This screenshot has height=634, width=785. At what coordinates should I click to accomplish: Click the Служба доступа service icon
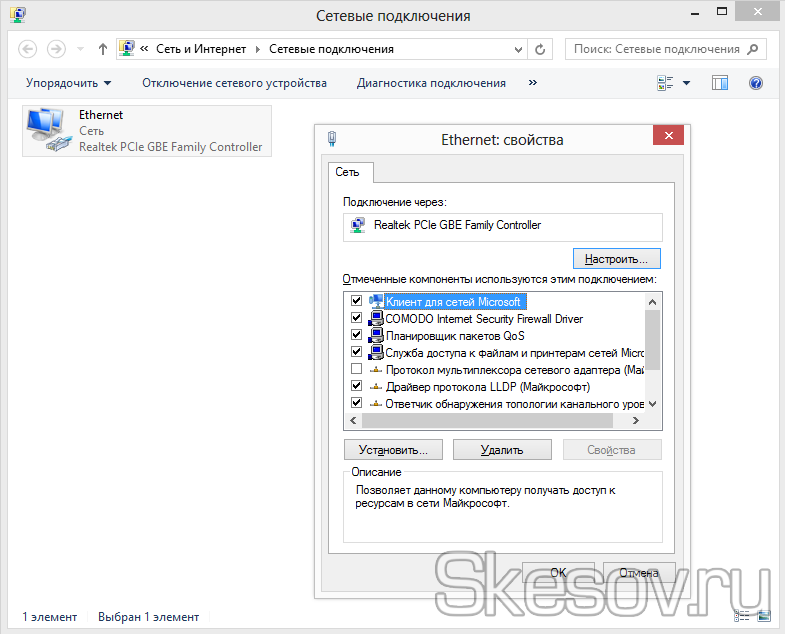coord(376,352)
